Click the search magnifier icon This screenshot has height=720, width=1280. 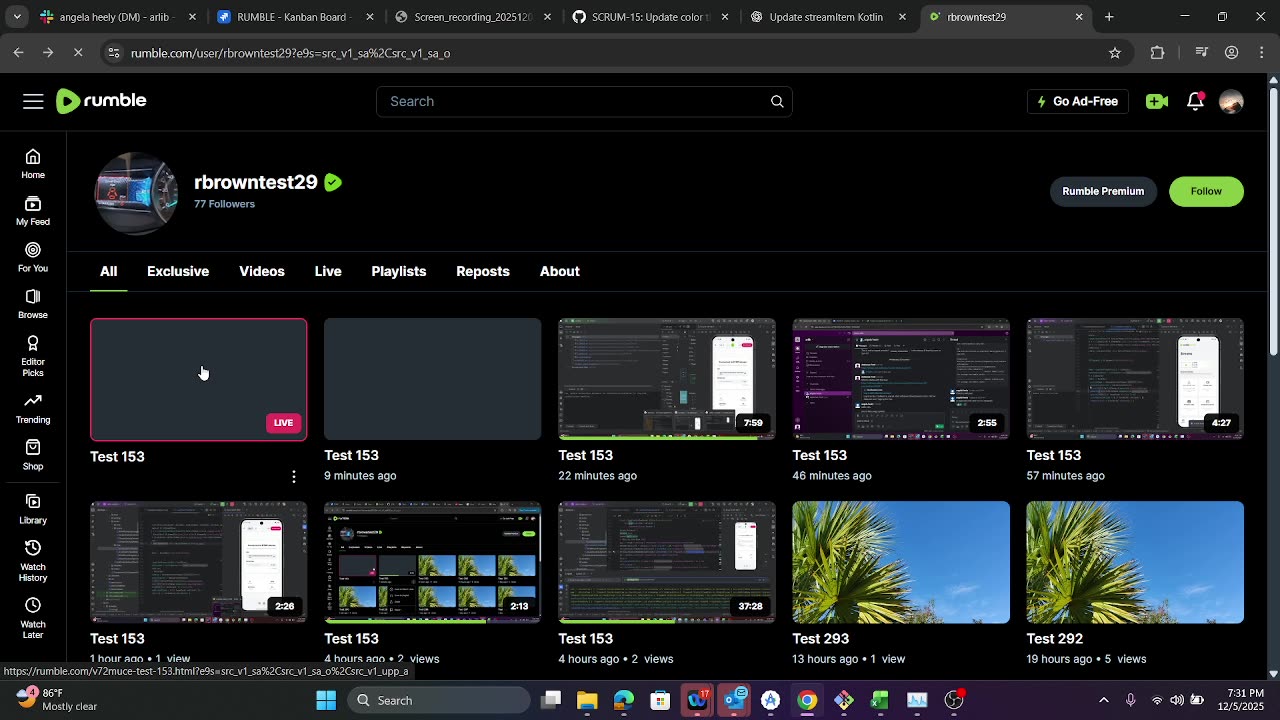pyautogui.click(x=777, y=101)
